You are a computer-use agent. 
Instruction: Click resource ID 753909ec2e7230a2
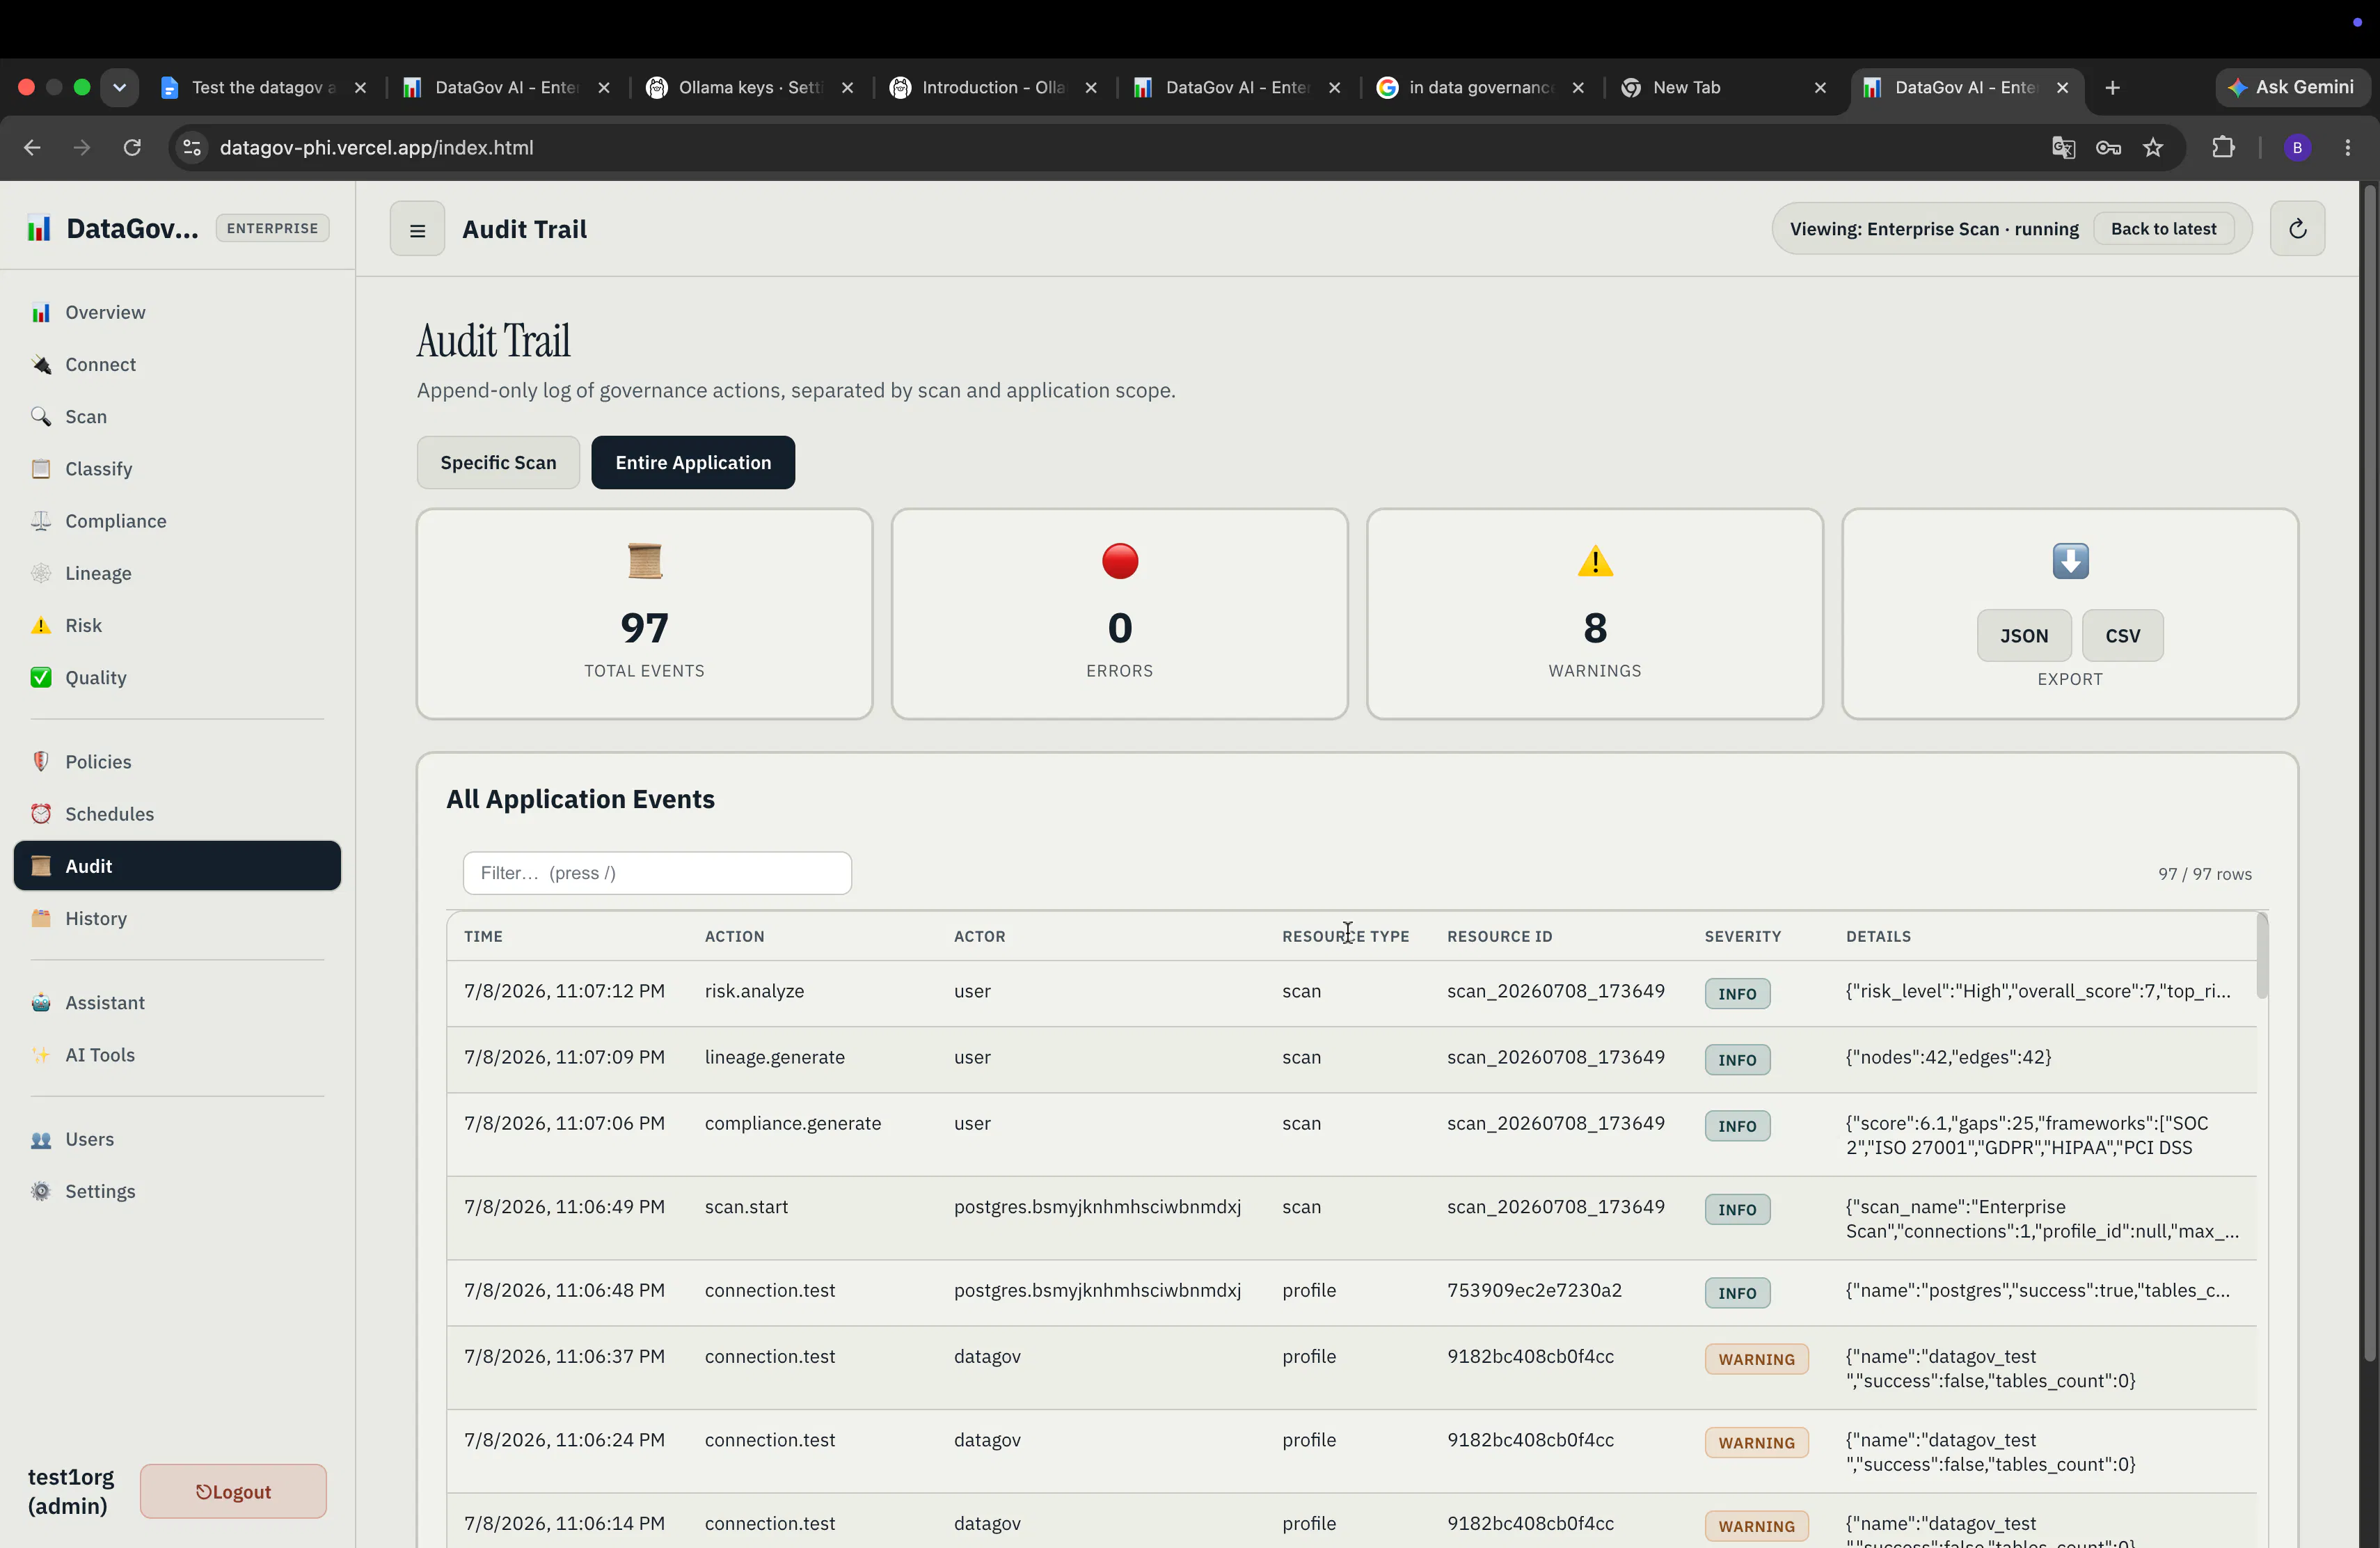pos(1534,1290)
